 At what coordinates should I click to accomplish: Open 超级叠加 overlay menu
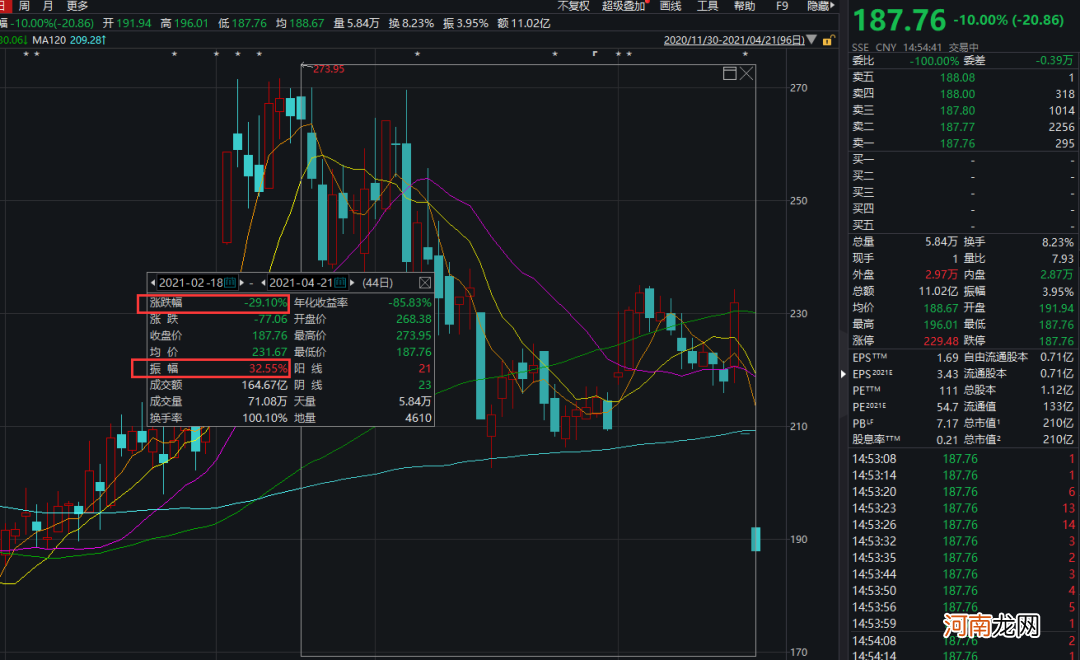coord(624,6)
